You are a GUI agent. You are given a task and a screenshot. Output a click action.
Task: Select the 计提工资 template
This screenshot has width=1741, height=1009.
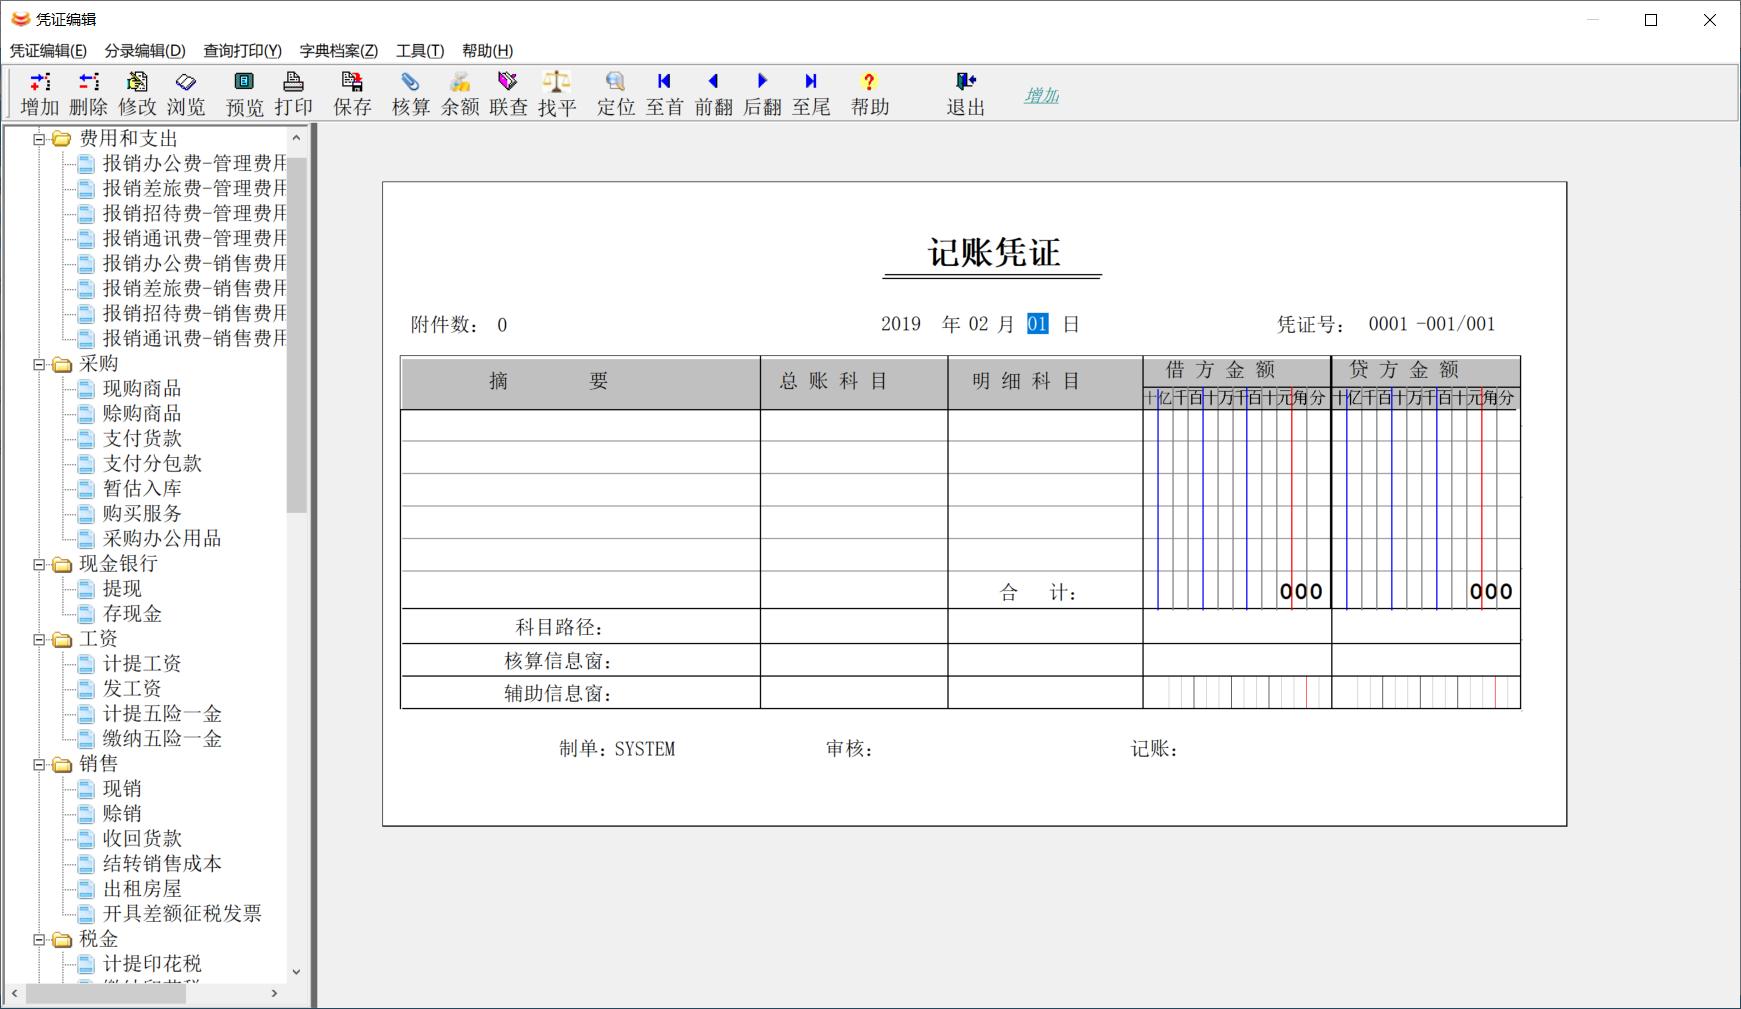(x=142, y=663)
